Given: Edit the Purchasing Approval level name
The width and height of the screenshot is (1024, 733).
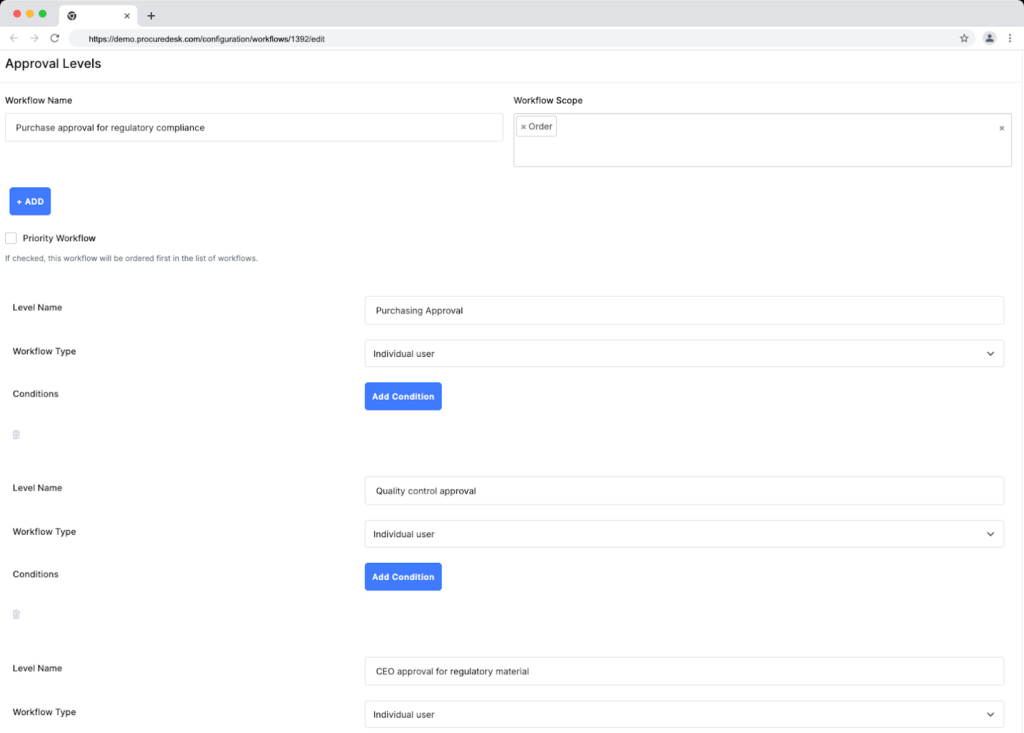Looking at the screenshot, I should (x=684, y=310).
